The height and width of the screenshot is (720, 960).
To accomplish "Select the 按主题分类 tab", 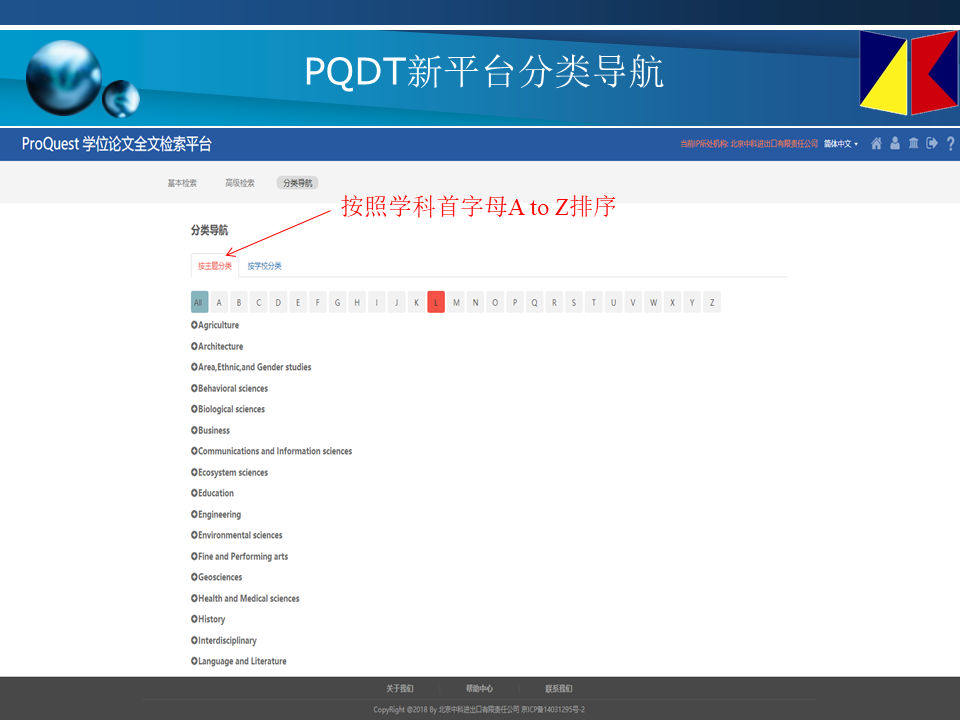I will (x=215, y=266).
